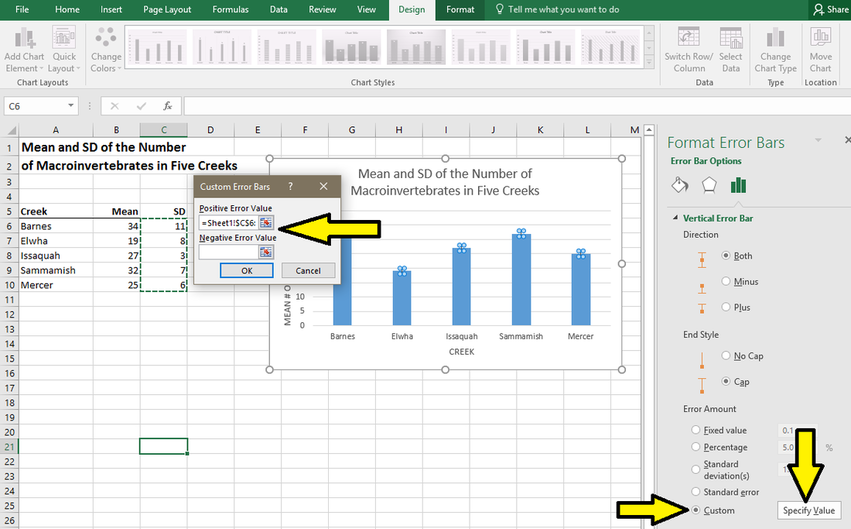Choose the Custom error amount option

(695, 510)
